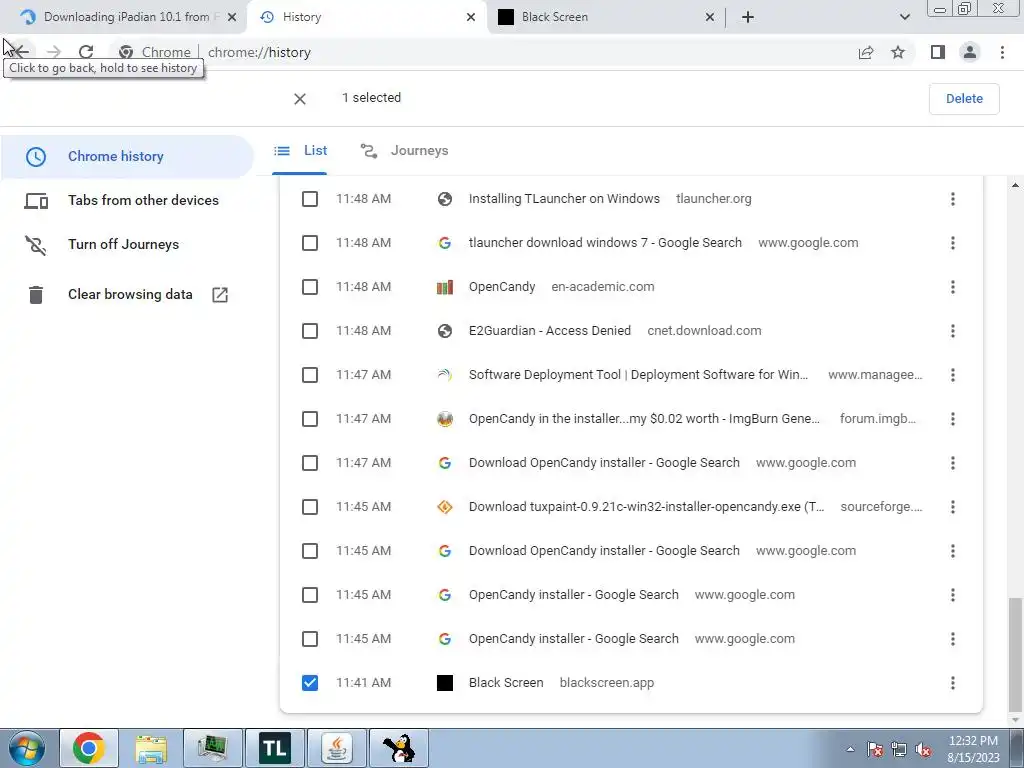This screenshot has height=768, width=1024.
Task: Close the Black Screen tab
Action: 710,17
